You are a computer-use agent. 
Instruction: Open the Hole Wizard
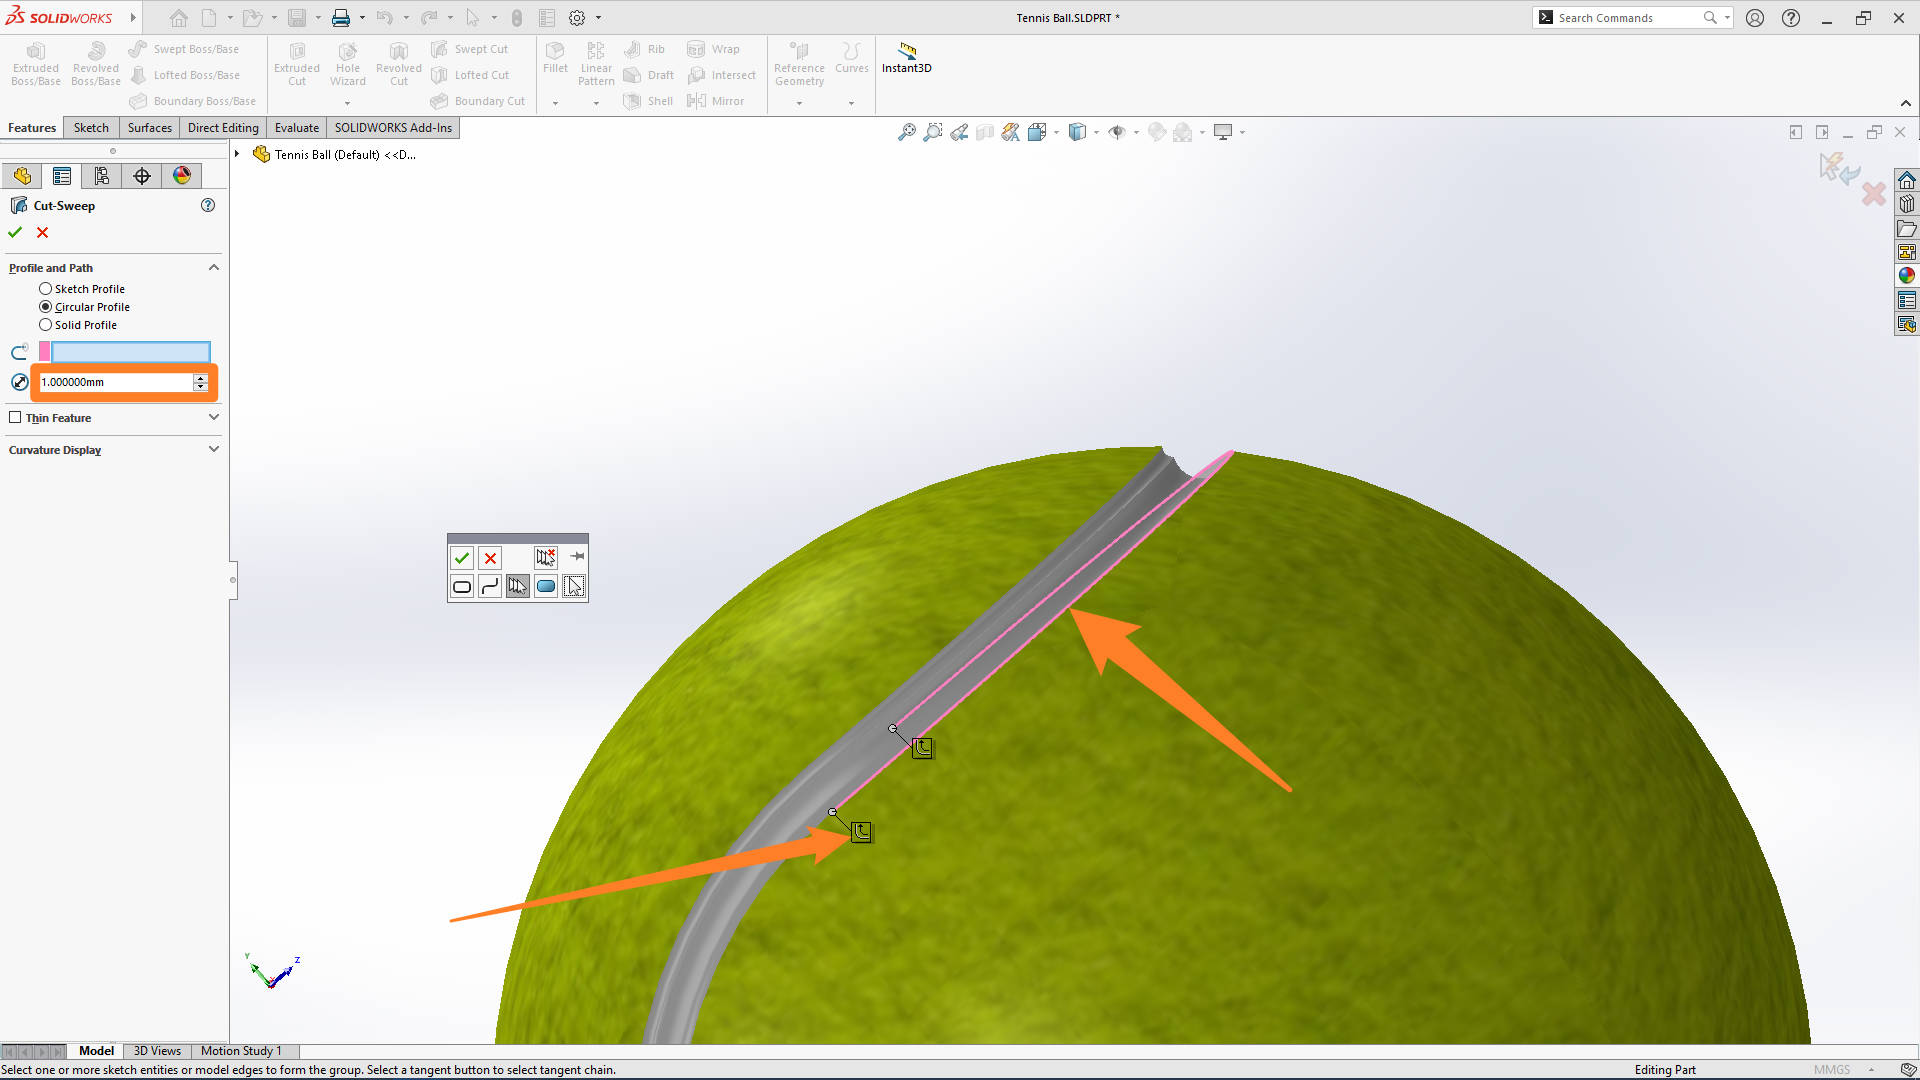[x=347, y=62]
